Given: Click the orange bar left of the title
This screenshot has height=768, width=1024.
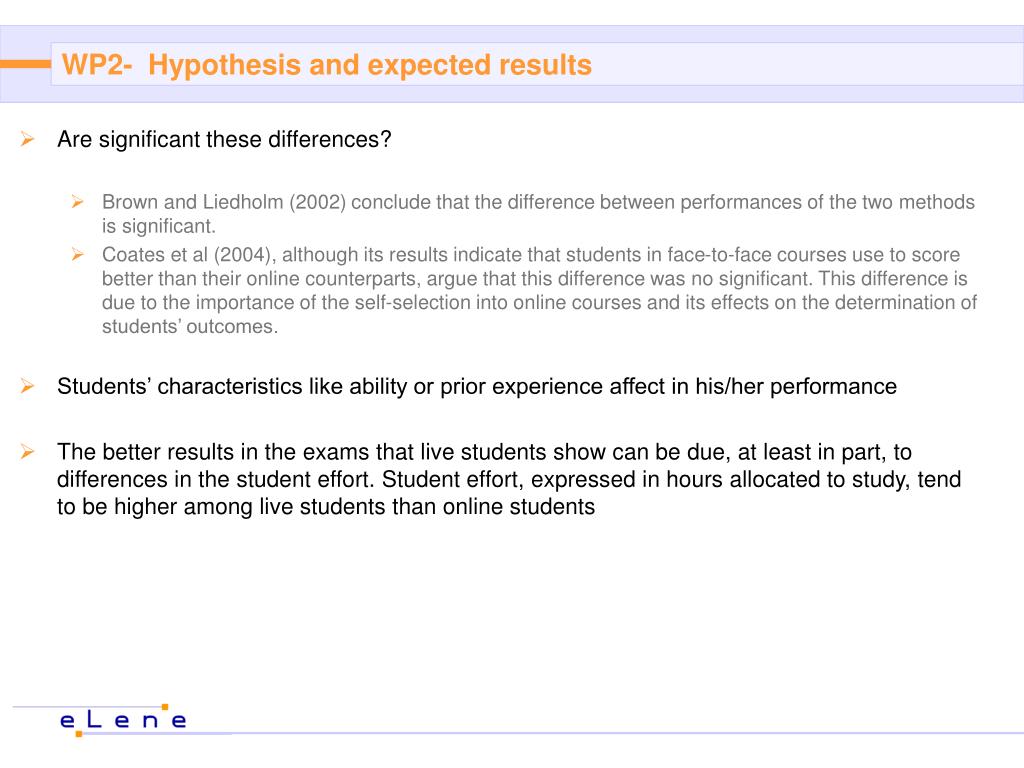Looking at the screenshot, I should (25, 64).
